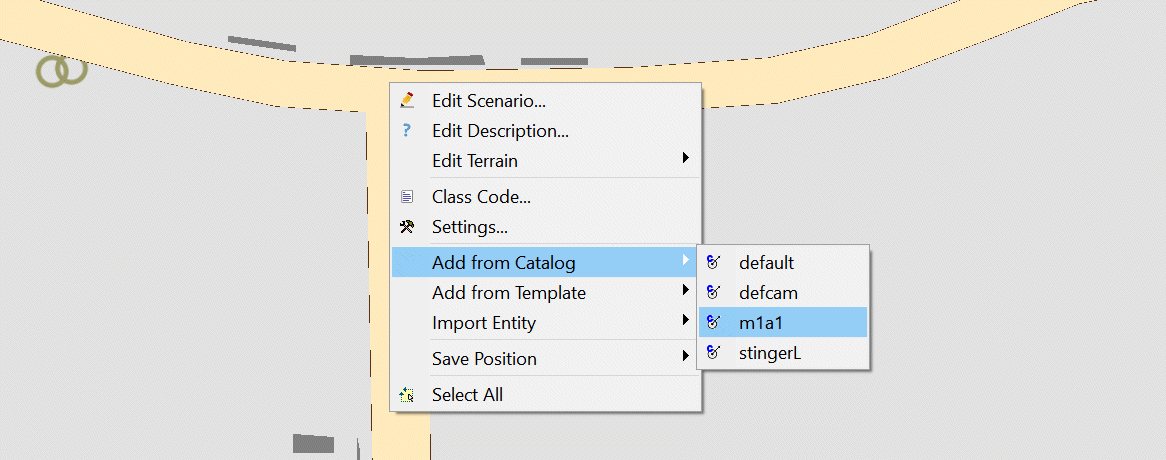Click the entity icon beside stingerL
Viewport: 1166px width, 460px height.
[713, 352]
